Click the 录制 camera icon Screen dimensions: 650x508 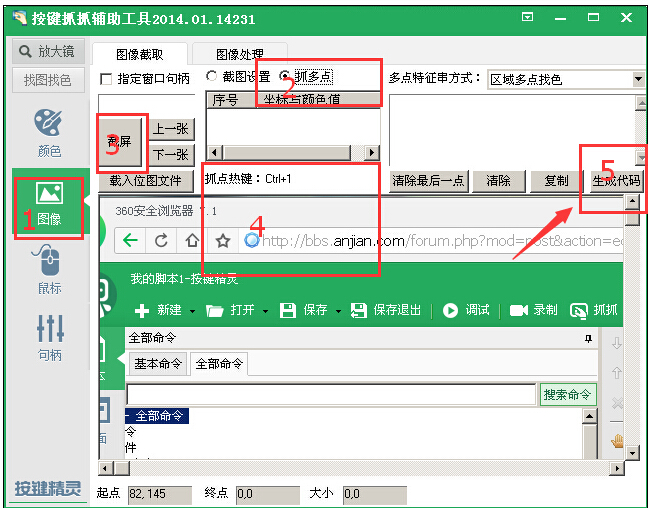[519, 311]
